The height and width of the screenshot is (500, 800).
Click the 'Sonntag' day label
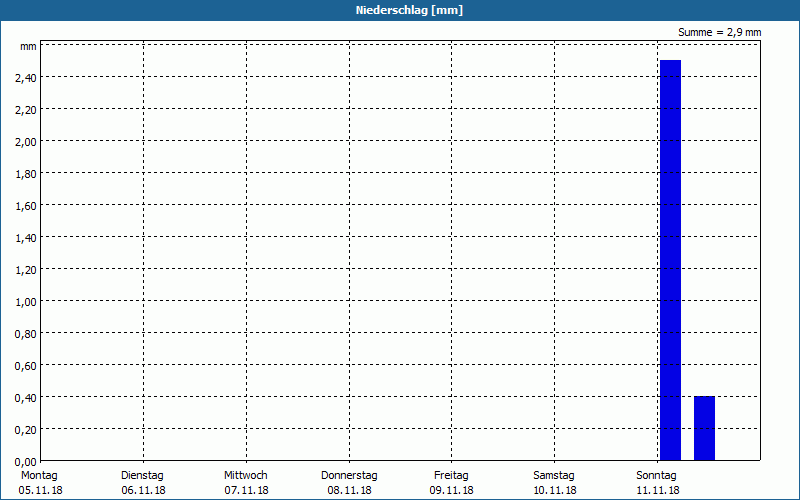point(656,475)
